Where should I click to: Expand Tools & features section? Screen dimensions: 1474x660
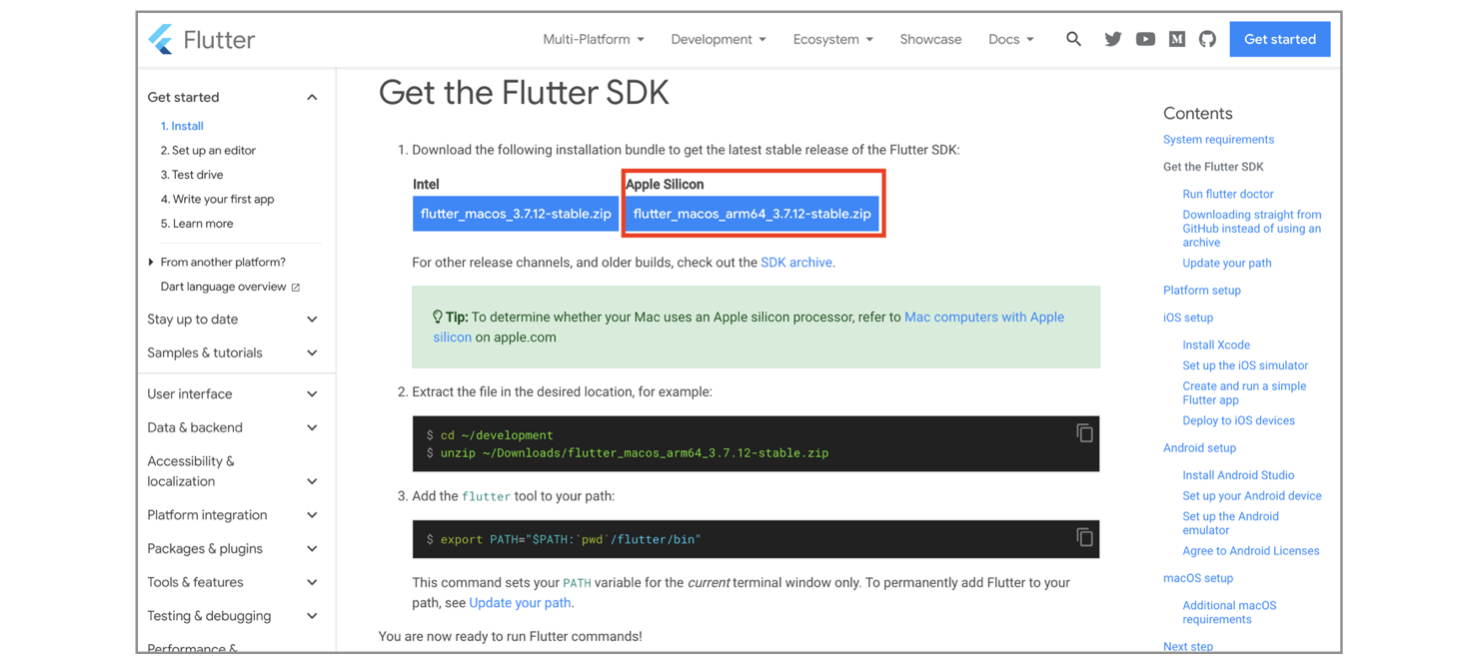tap(312, 582)
